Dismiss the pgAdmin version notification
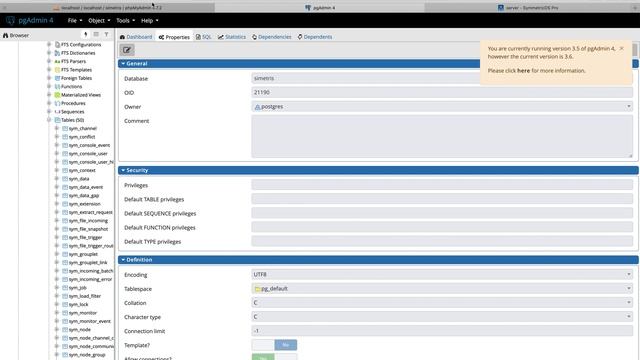This screenshot has width=640, height=360. (x=621, y=48)
